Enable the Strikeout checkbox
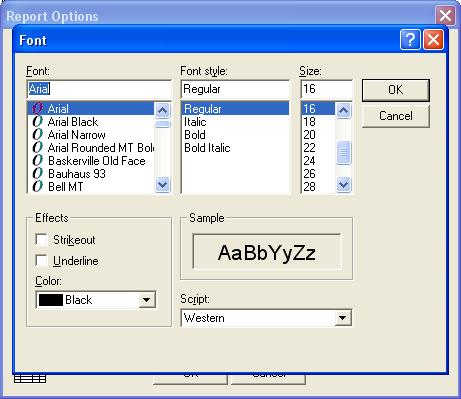This screenshot has height=399, width=461. click(x=41, y=239)
